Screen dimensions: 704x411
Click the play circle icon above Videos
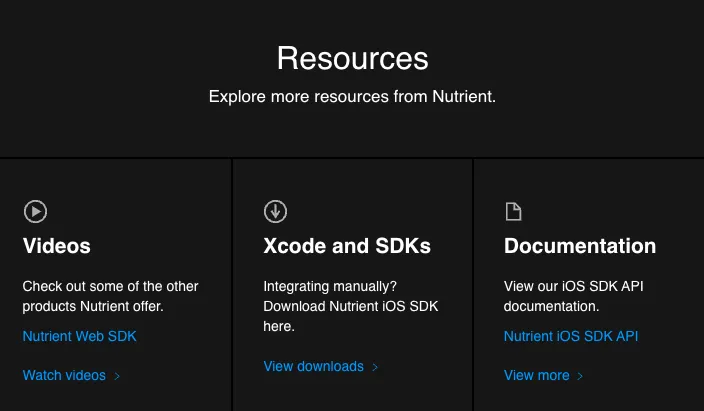tap(35, 211)
